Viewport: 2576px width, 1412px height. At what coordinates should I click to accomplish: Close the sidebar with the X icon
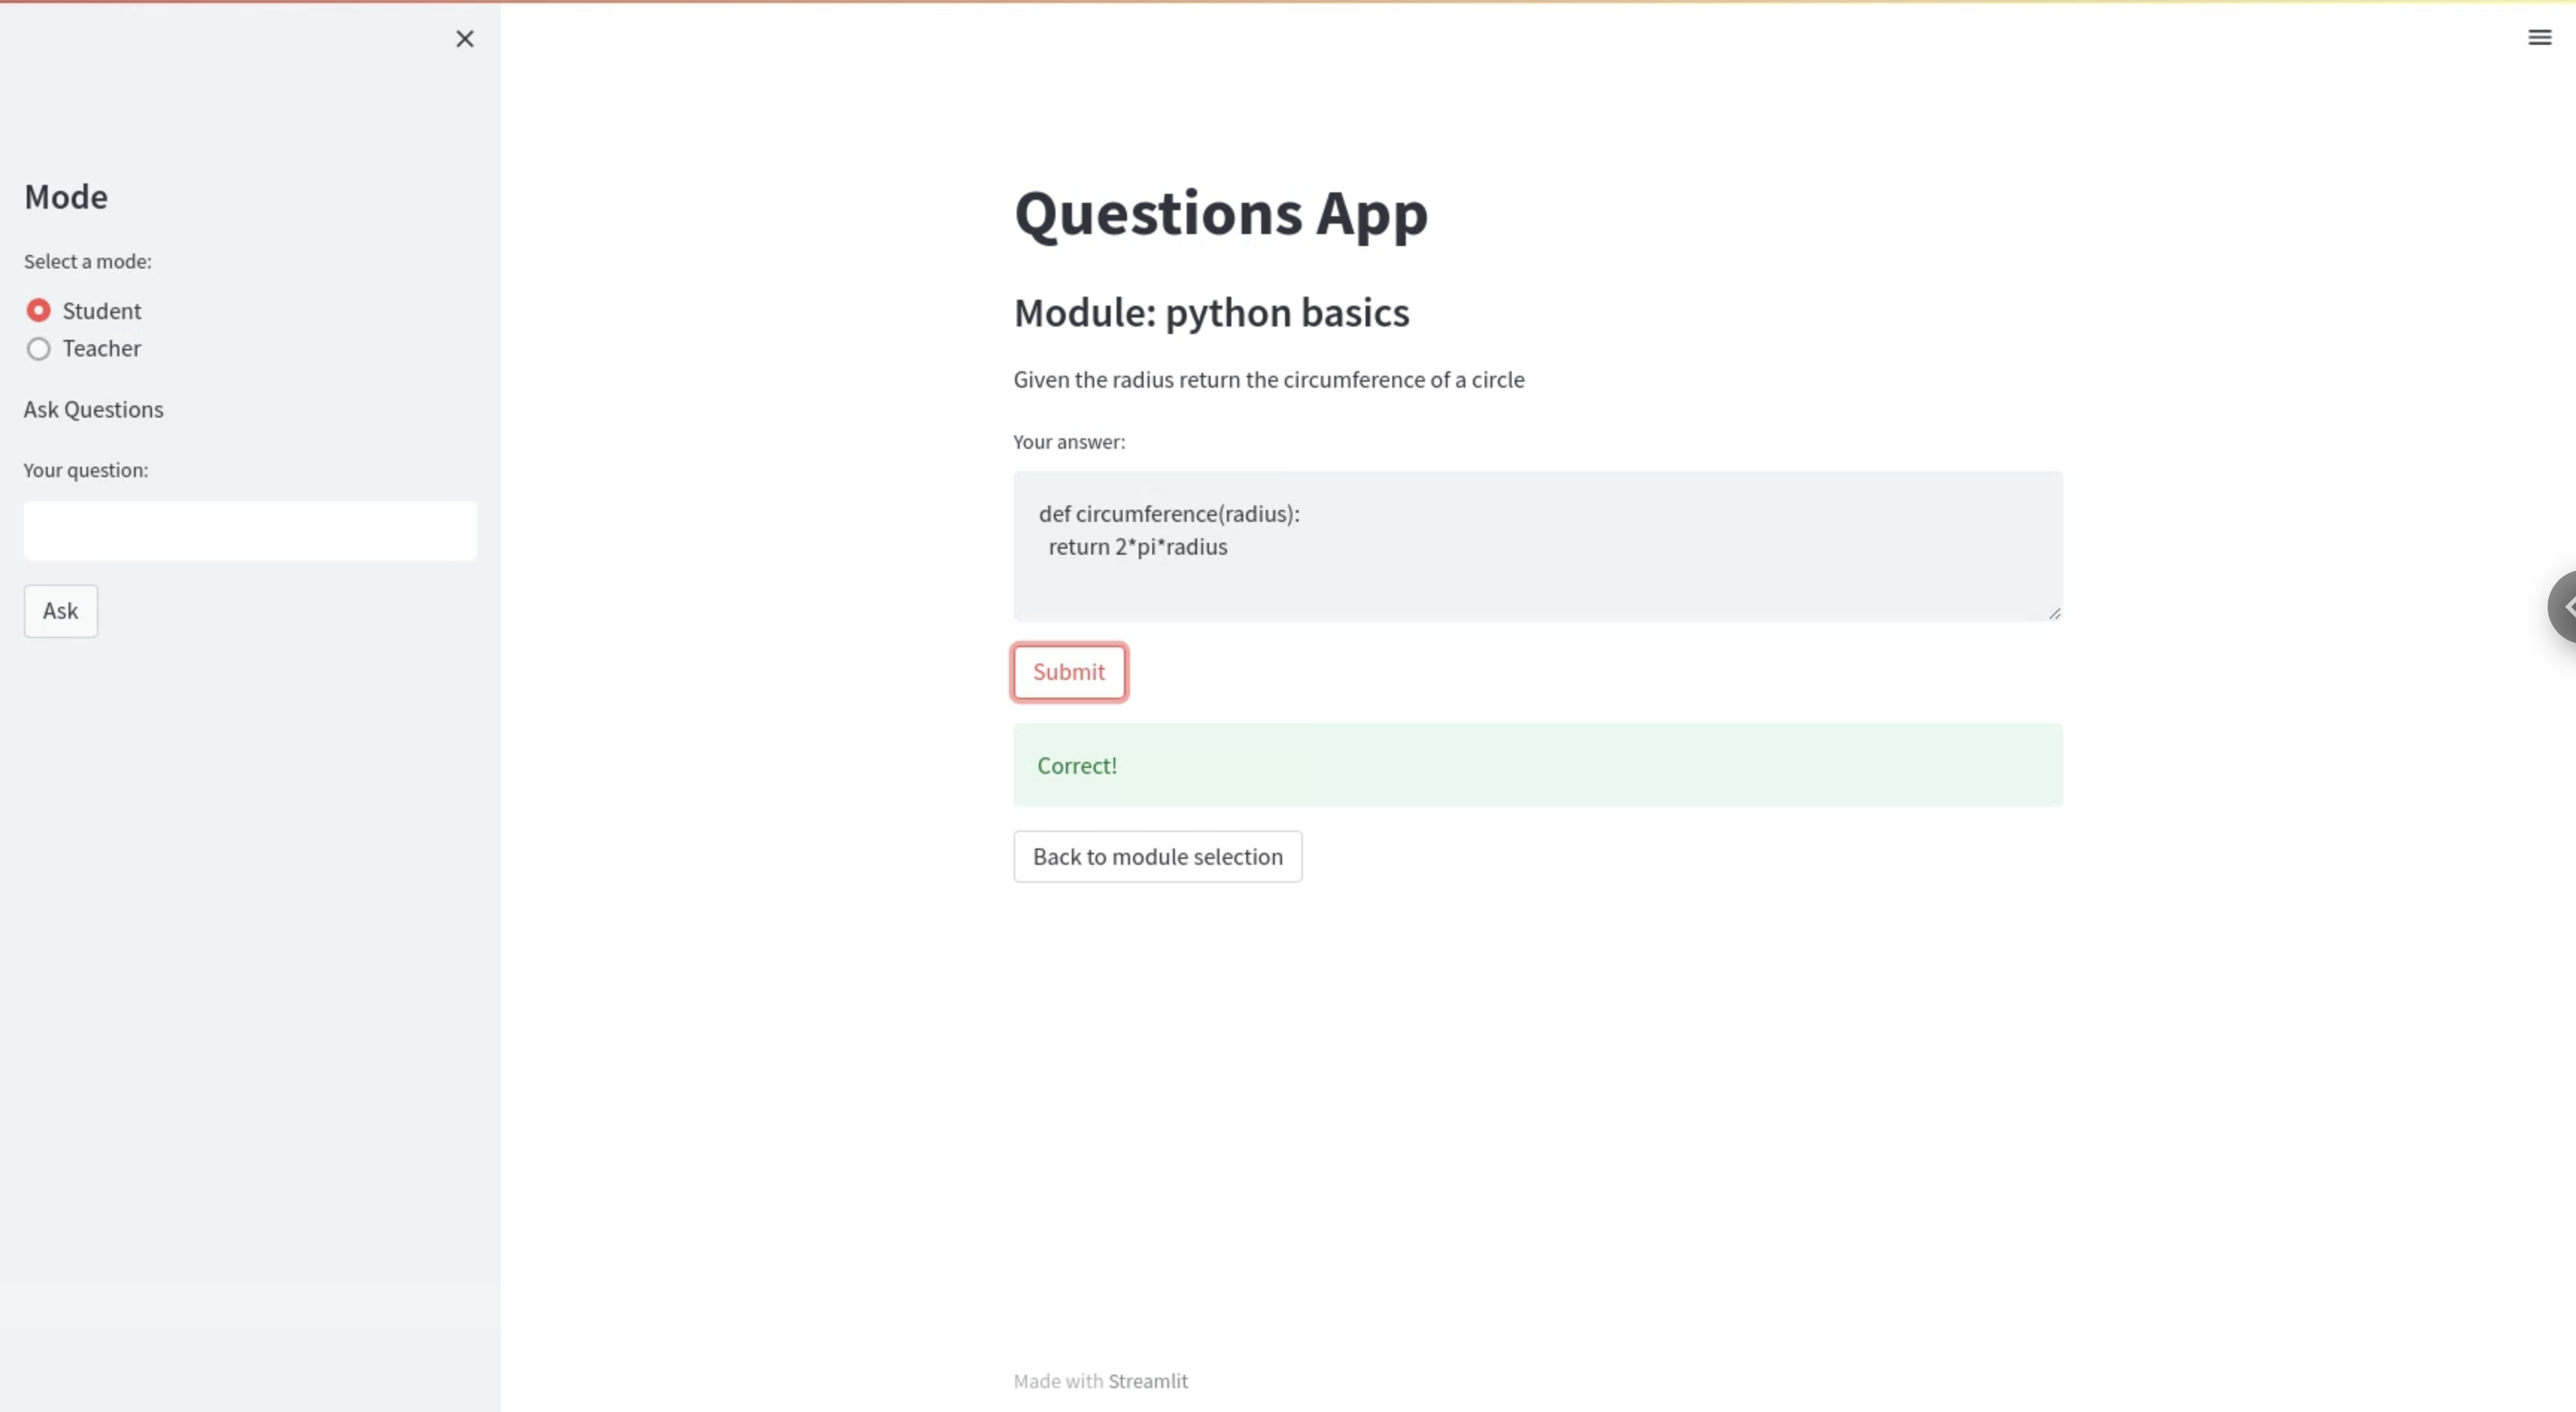coord(464,39)
